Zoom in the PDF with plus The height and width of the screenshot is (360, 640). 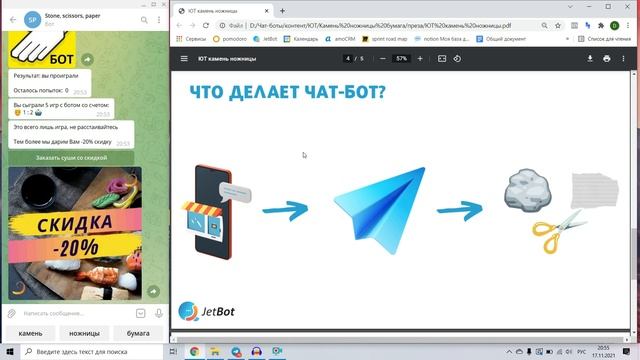pyautogui.click(x=420, y=59)
